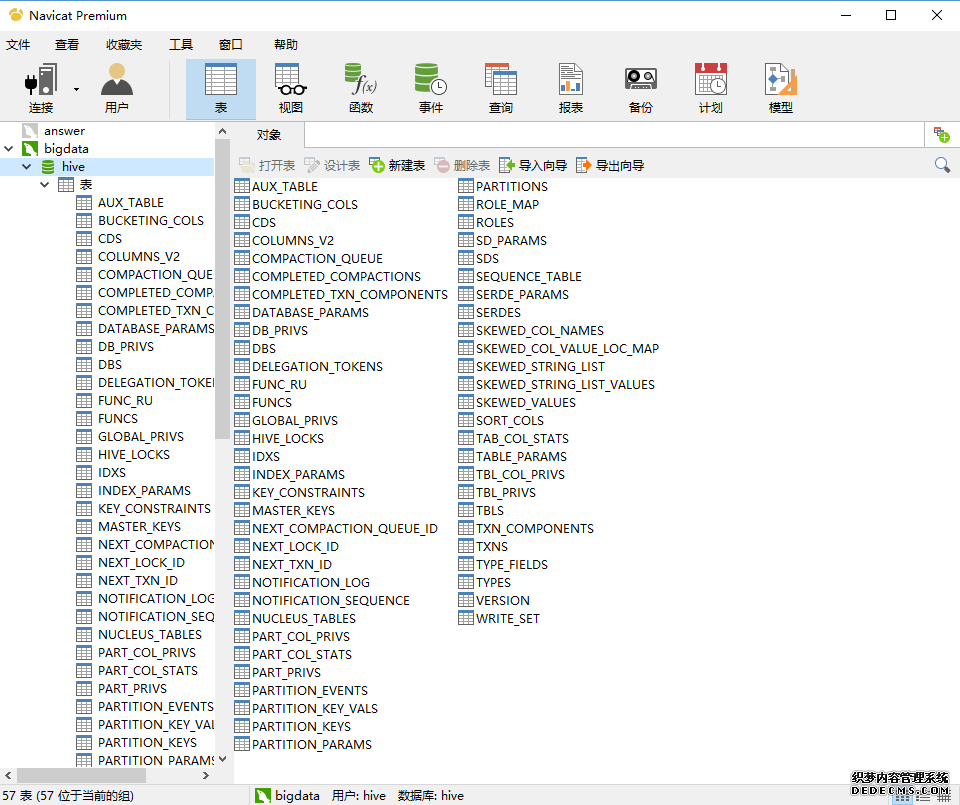Open the 收藏夹 (Favorites) menu
960x805 pixels.
coord(124,45)
